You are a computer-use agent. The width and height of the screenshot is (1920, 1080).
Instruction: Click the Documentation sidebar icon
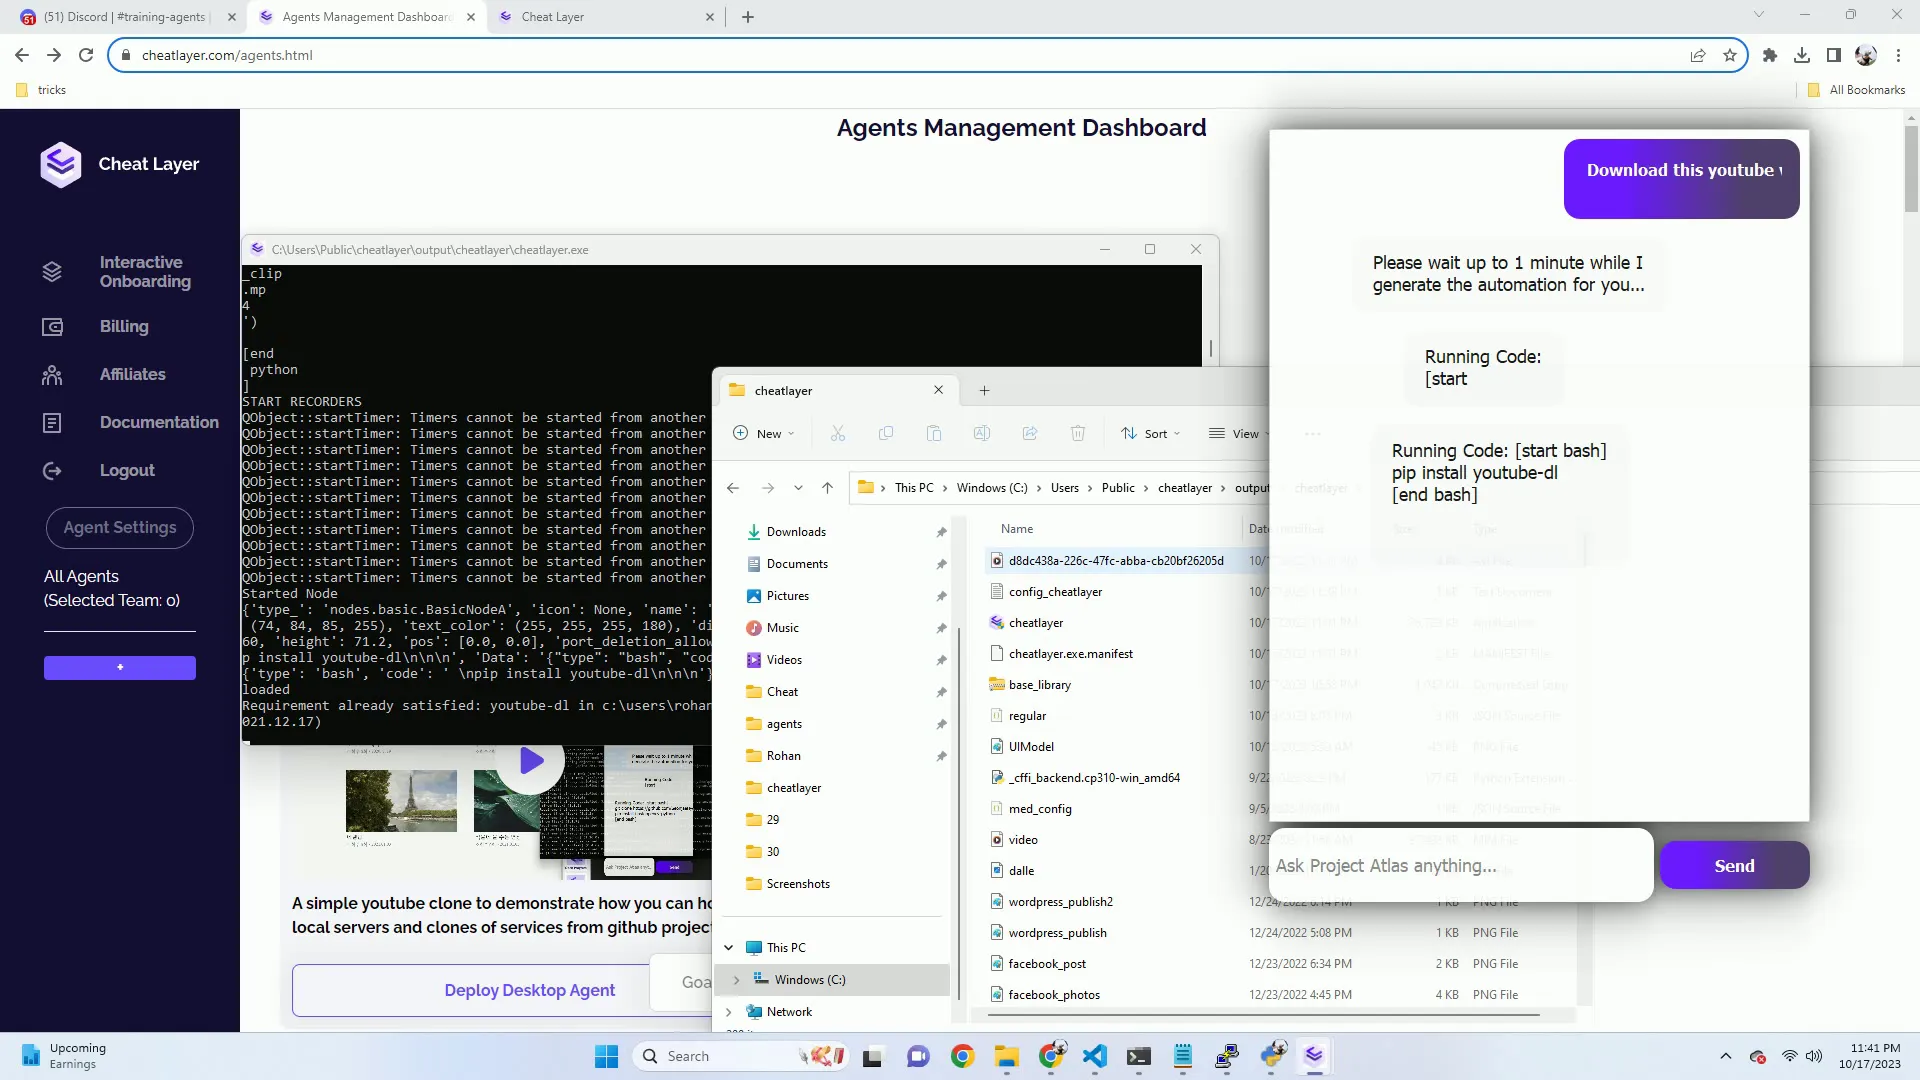click(51, 422)
